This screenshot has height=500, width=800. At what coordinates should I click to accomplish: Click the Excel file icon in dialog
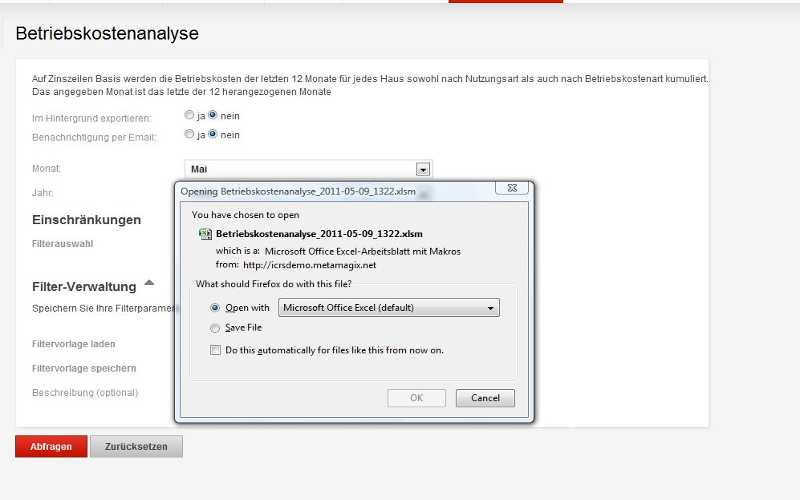coord(205,234)
